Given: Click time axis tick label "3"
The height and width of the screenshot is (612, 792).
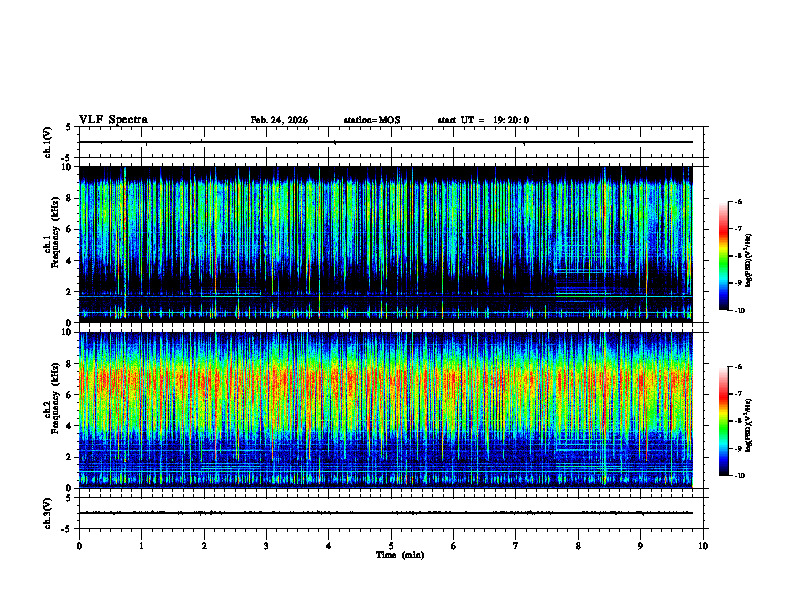Looking at the screenshot, I should 266,546.
